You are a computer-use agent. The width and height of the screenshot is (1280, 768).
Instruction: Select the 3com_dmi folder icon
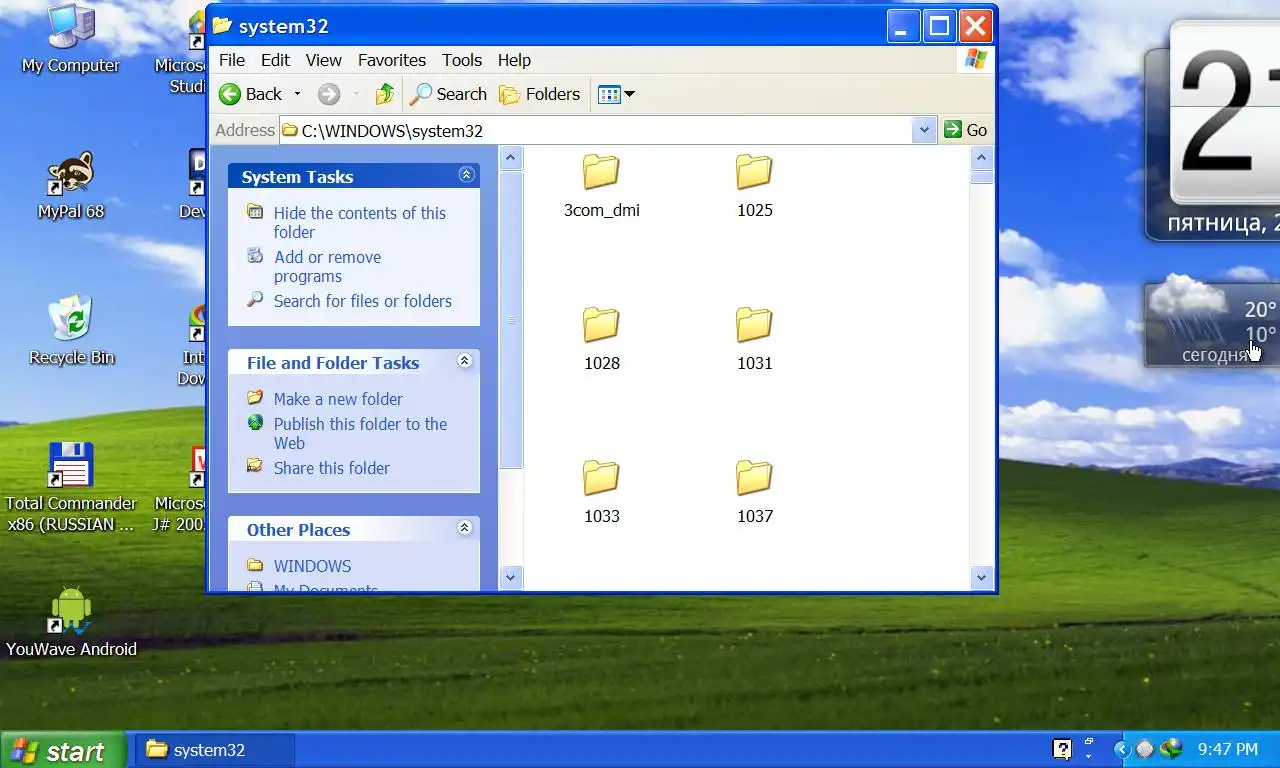pyautogui.click(x=601, y=173)
